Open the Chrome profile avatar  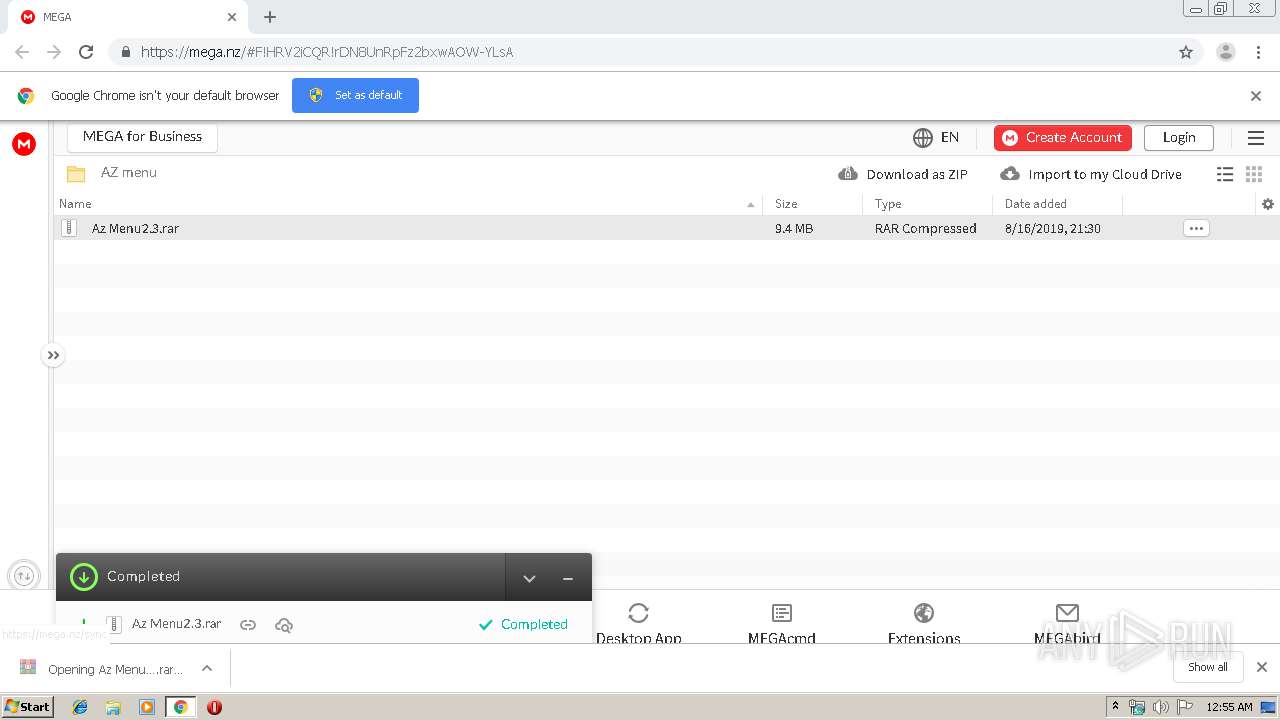coord(1225,52)
